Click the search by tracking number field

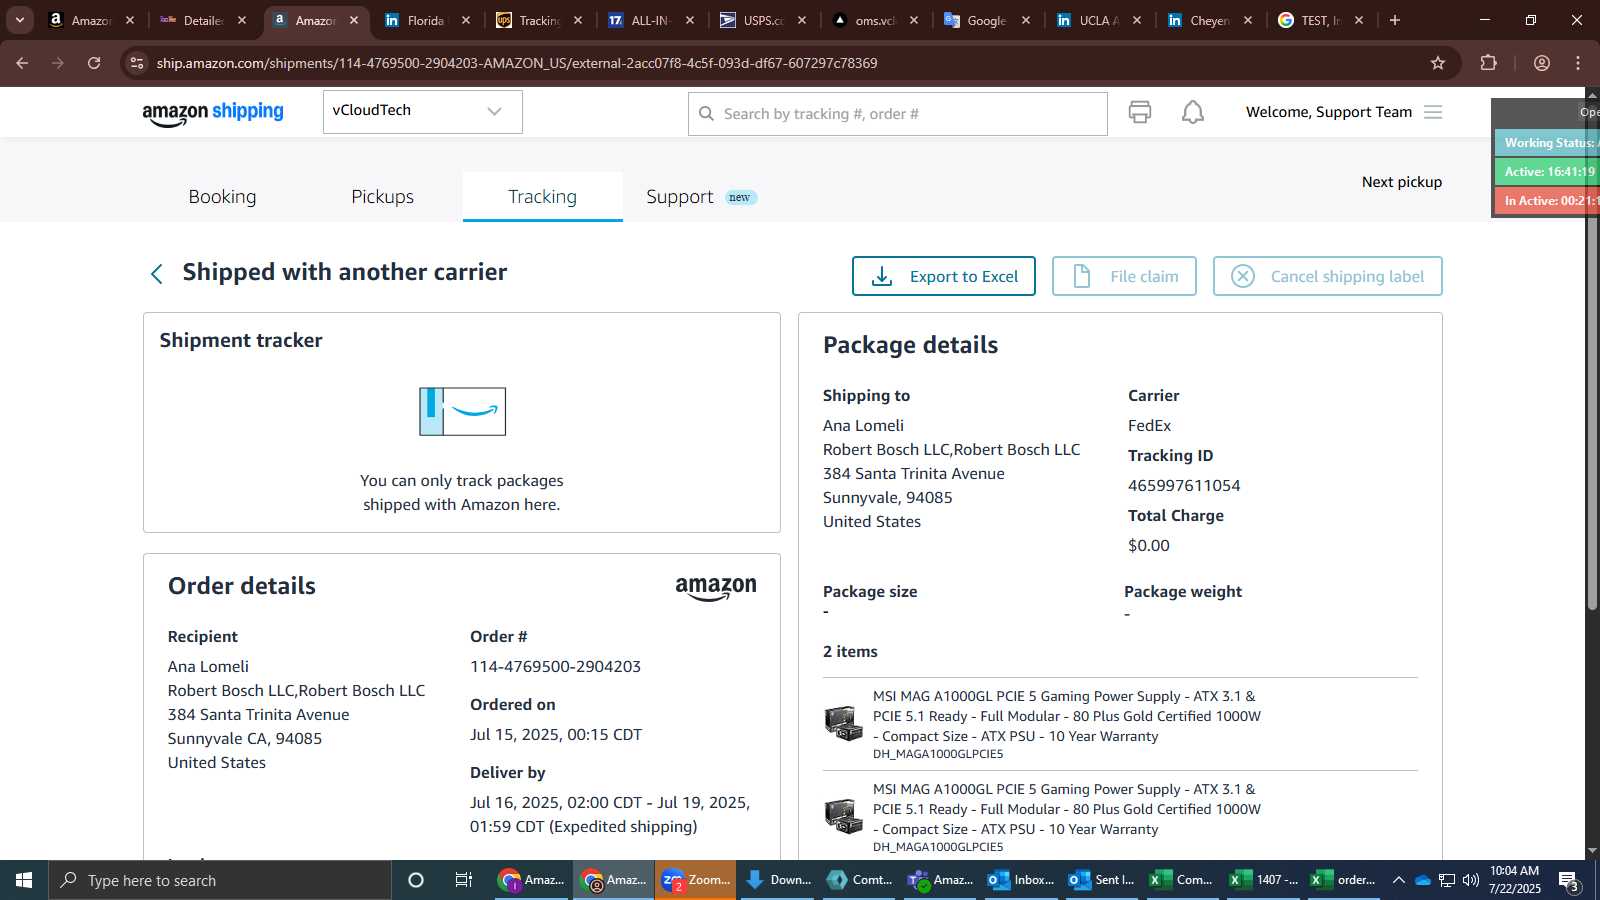[x=898, y=114]
